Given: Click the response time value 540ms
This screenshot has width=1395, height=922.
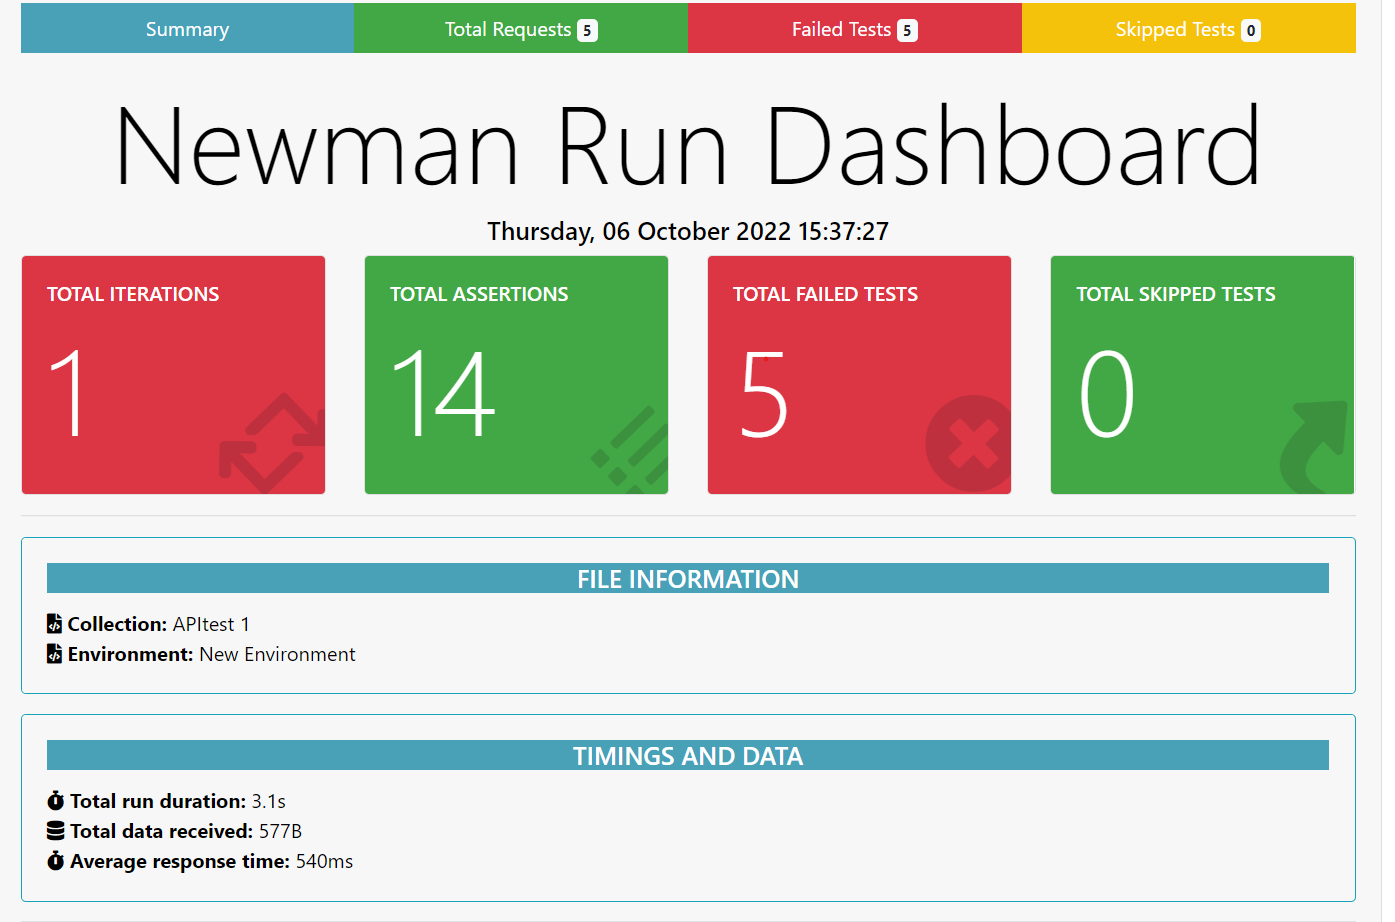Looking at the screenshot, I should tap(324, 861).
